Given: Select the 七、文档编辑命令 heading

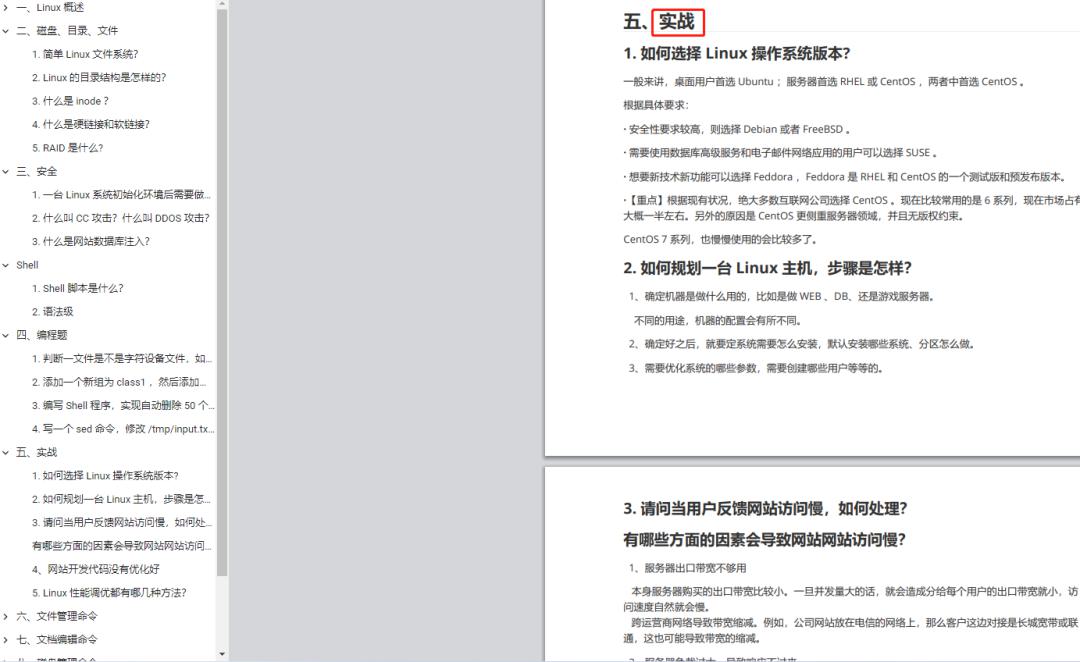Looking at the screenshot, I should [x=56, y=640].
